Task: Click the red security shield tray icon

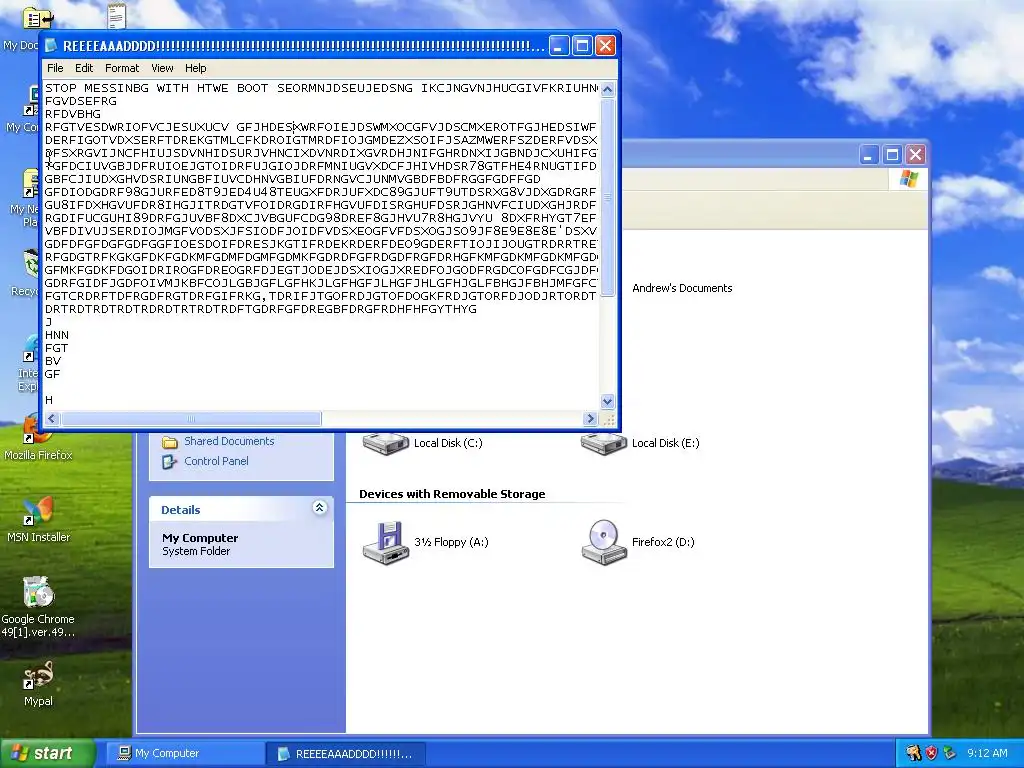Action: (x=931, y=753)
